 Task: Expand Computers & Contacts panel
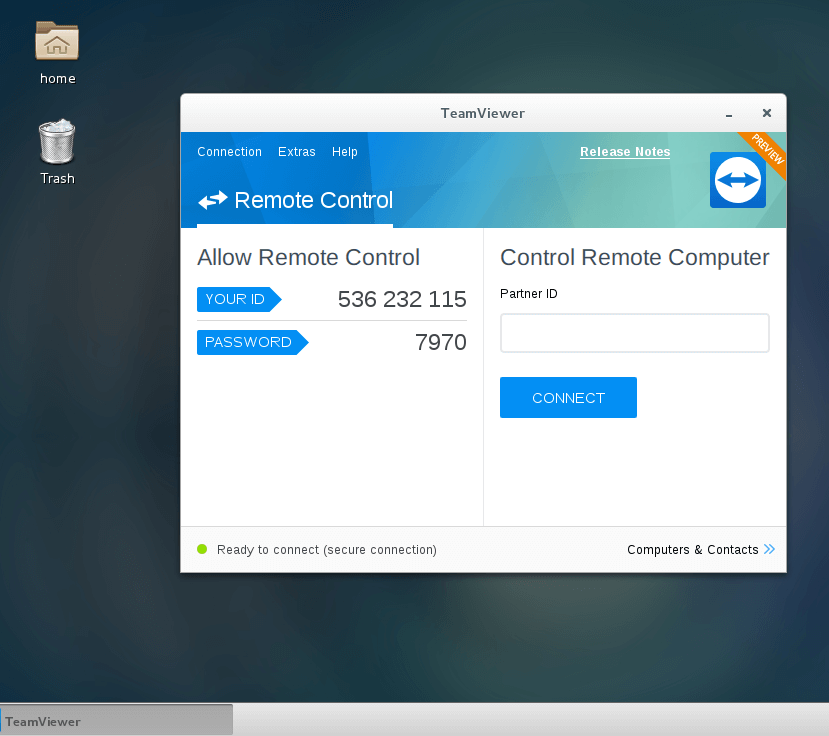click(x=701, y=549)
